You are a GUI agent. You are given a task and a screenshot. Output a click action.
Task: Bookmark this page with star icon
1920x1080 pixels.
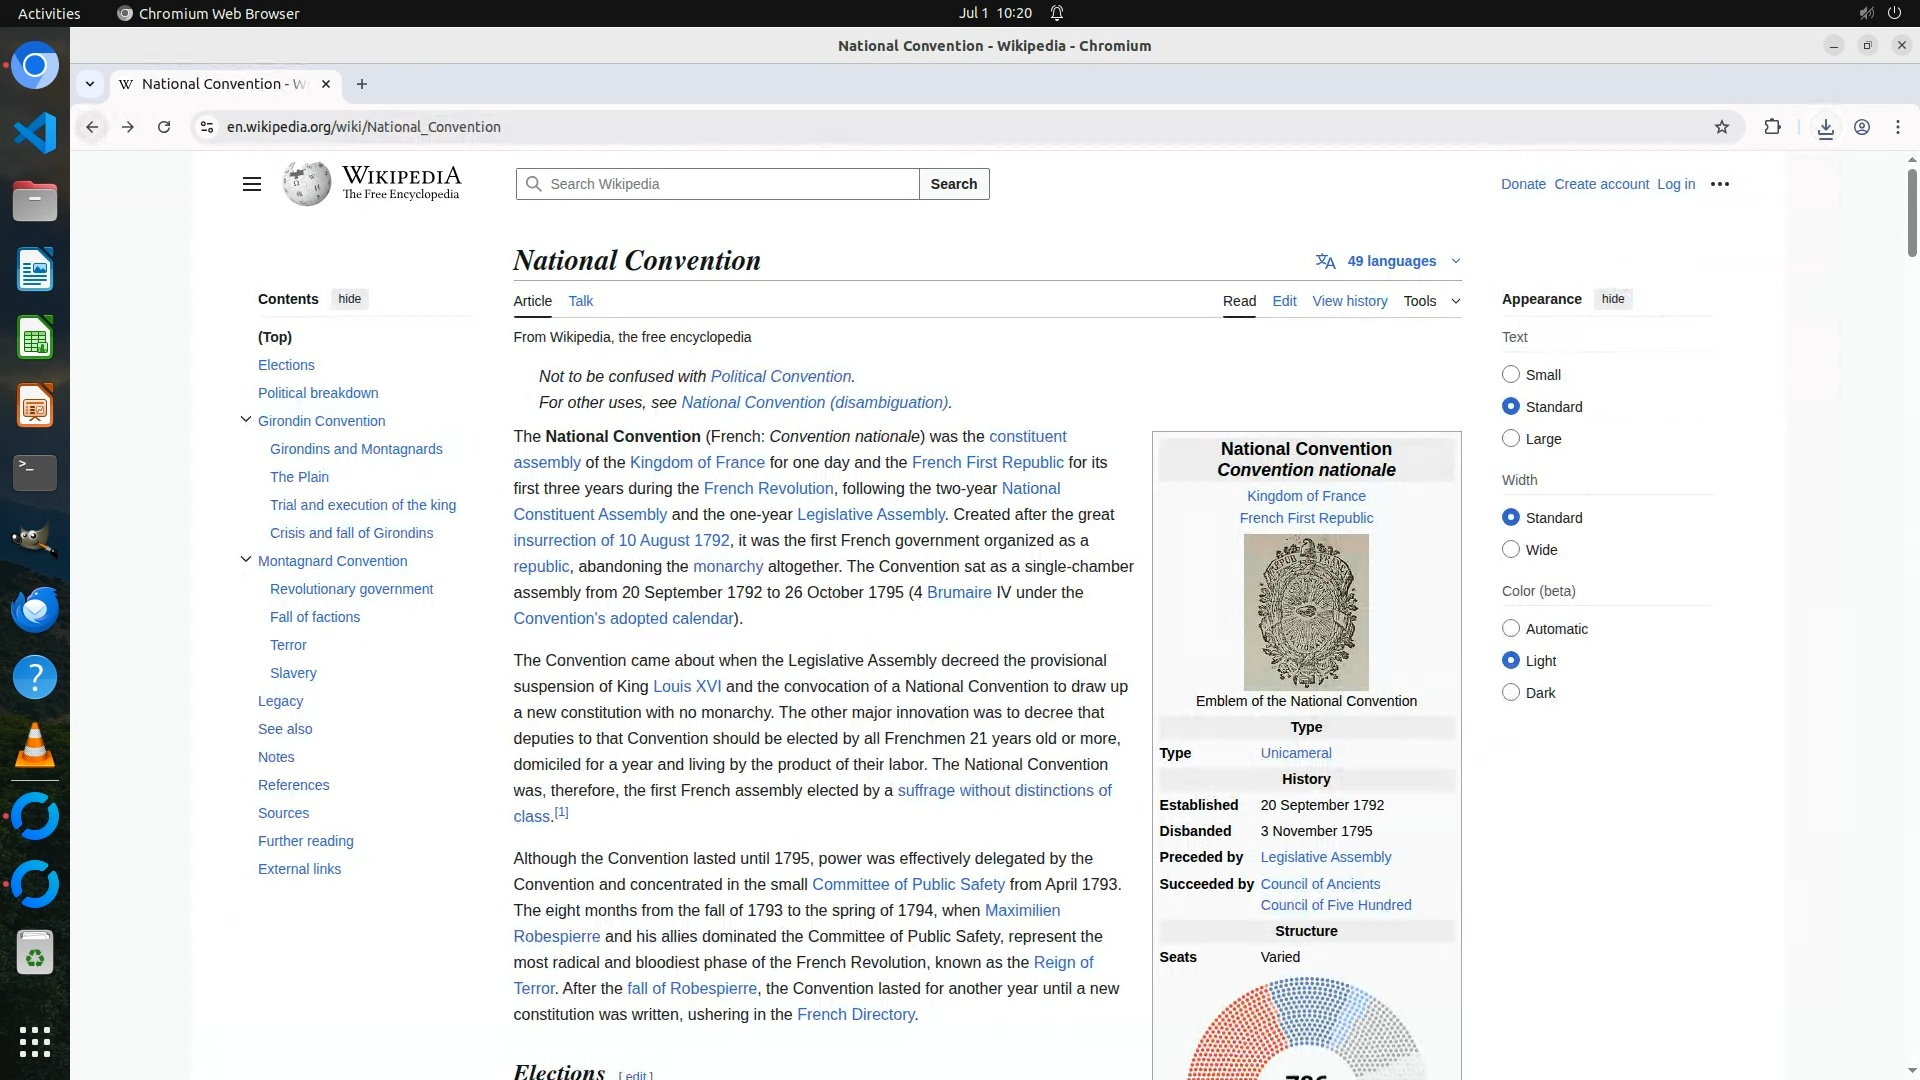tap(1721, 127)
